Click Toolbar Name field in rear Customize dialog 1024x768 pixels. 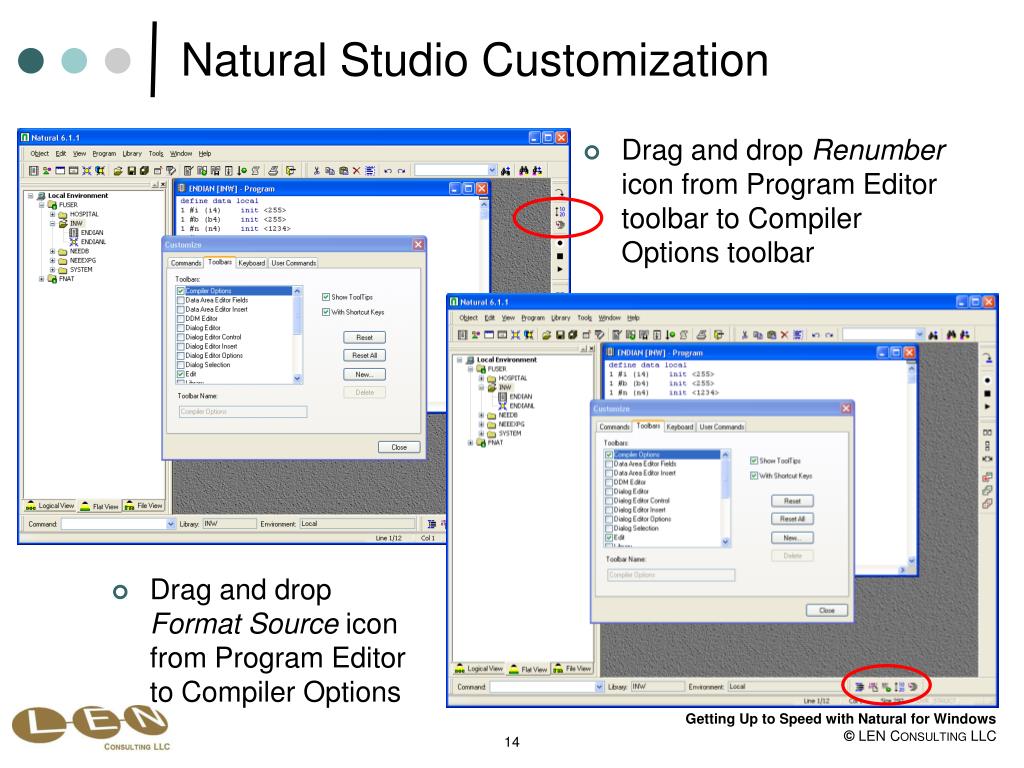243,412
